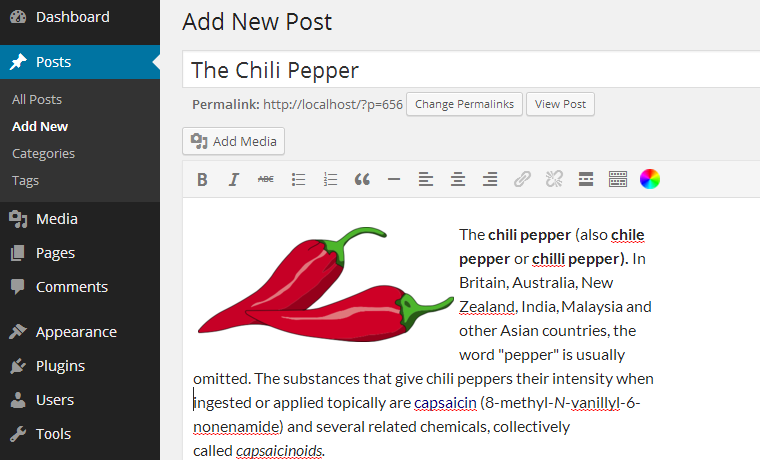Image resolution: width=760 pixels, height=460 pixels.
Task: Open Plugins in the sidebar
Action: tap(80, 366)
